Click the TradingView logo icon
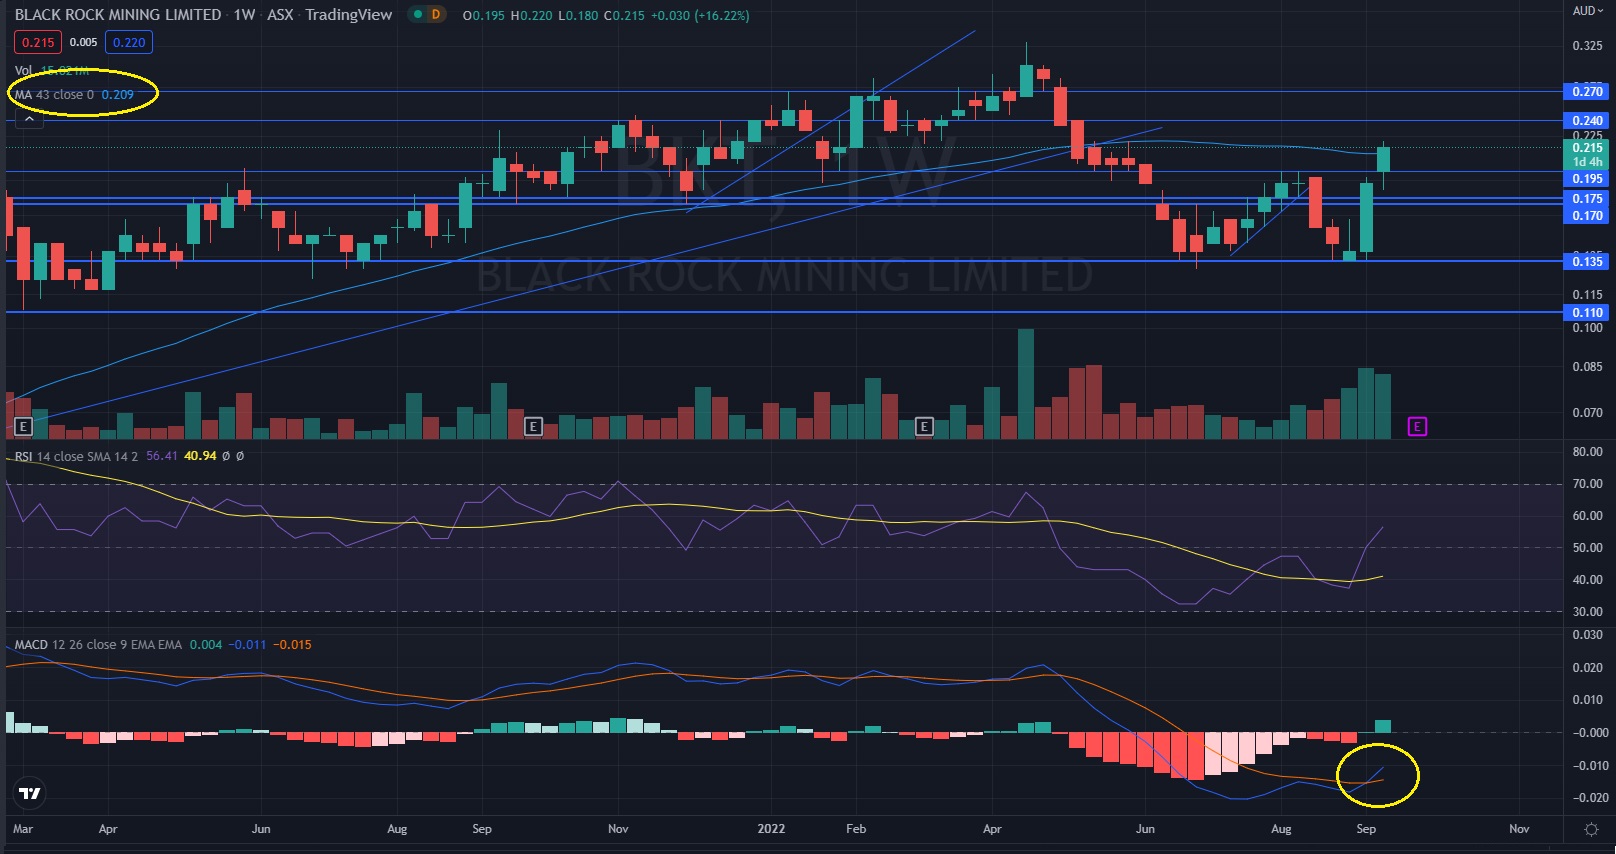This screenshot has height=854, width=1616. point(31,793)
